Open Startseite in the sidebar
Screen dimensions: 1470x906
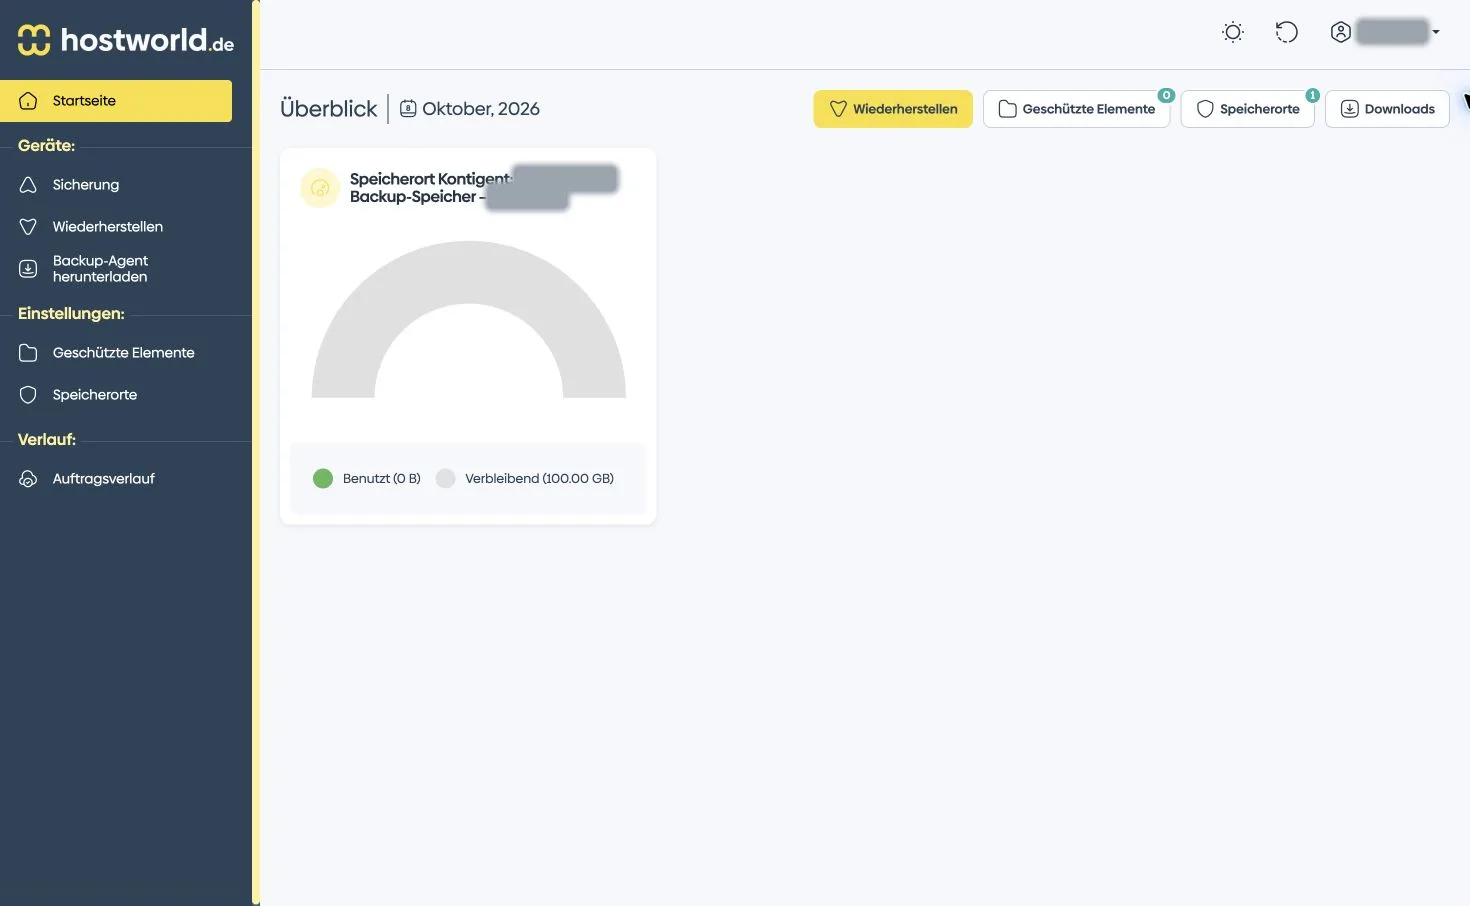click(x=116, y=101)
